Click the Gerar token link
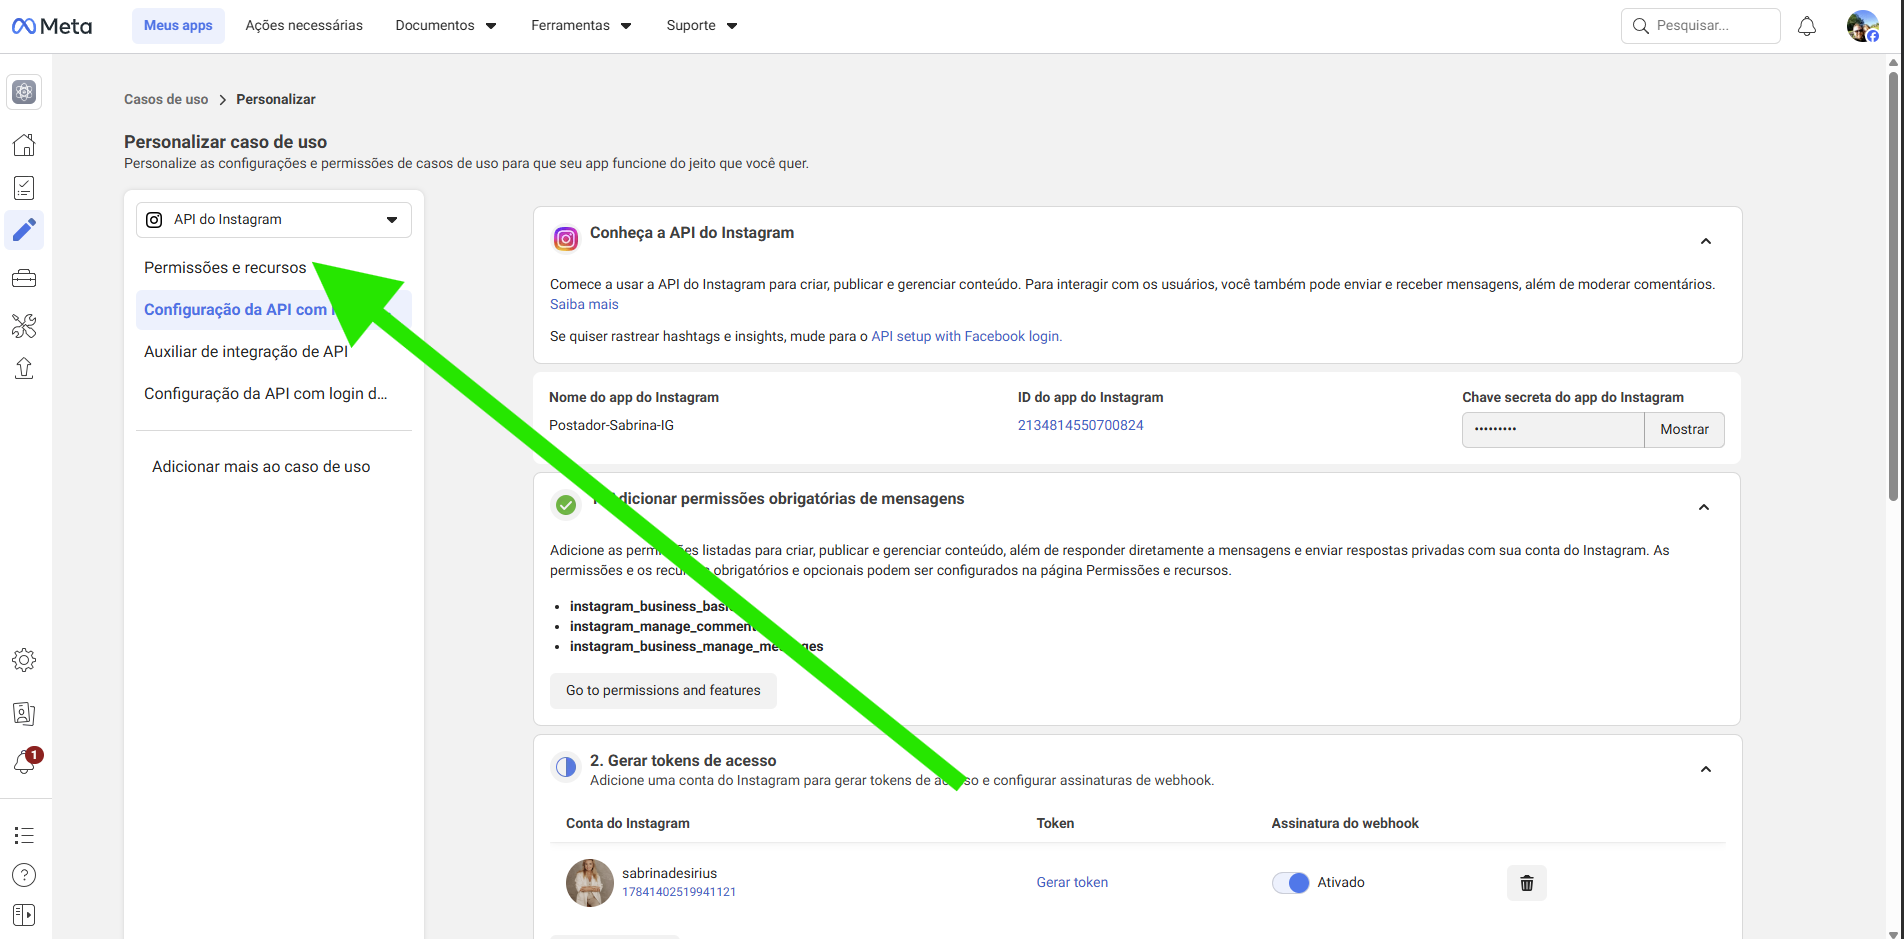The image size is (1904, 939). pyautogui.click(x=1072, y=883)
